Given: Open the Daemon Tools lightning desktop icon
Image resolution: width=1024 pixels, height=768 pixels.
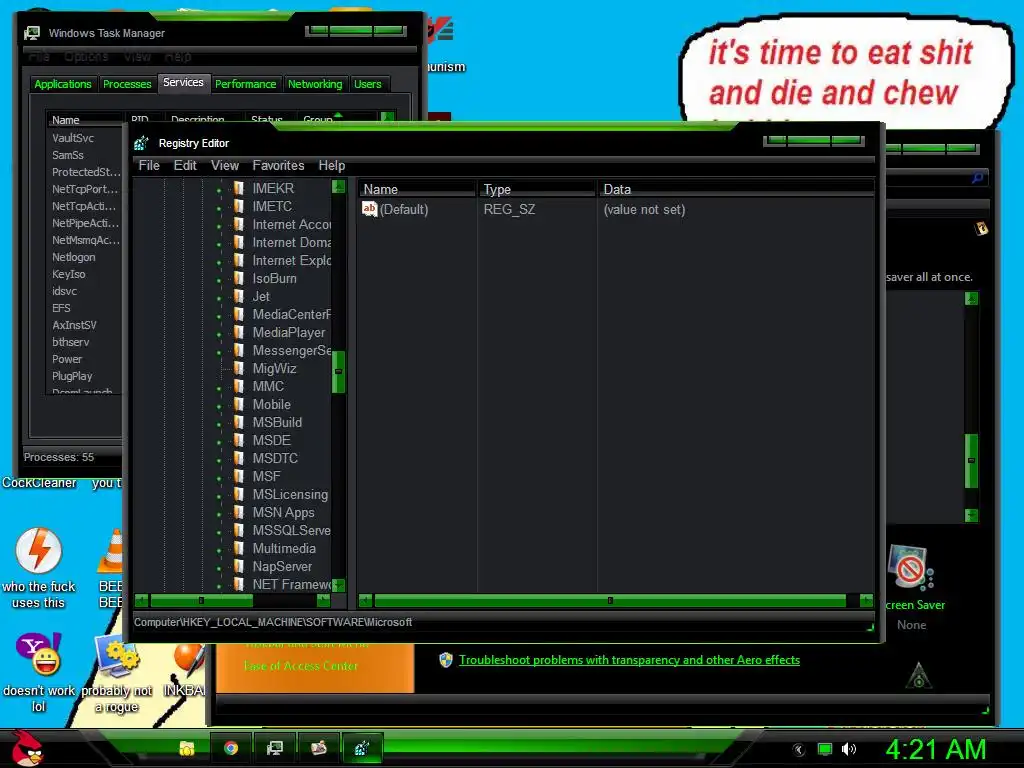Looking at the screenshot, I should [x=39, y=551].
